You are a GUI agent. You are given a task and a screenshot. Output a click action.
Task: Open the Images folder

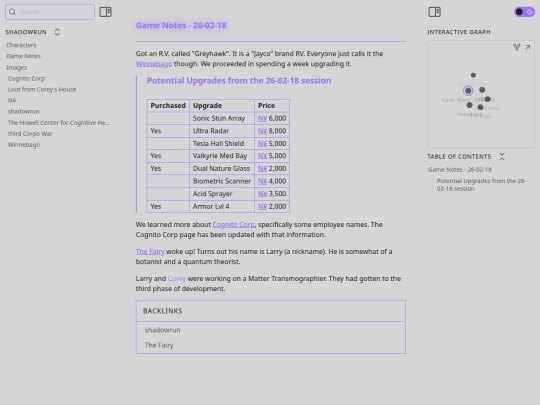(x=17, y=68)
